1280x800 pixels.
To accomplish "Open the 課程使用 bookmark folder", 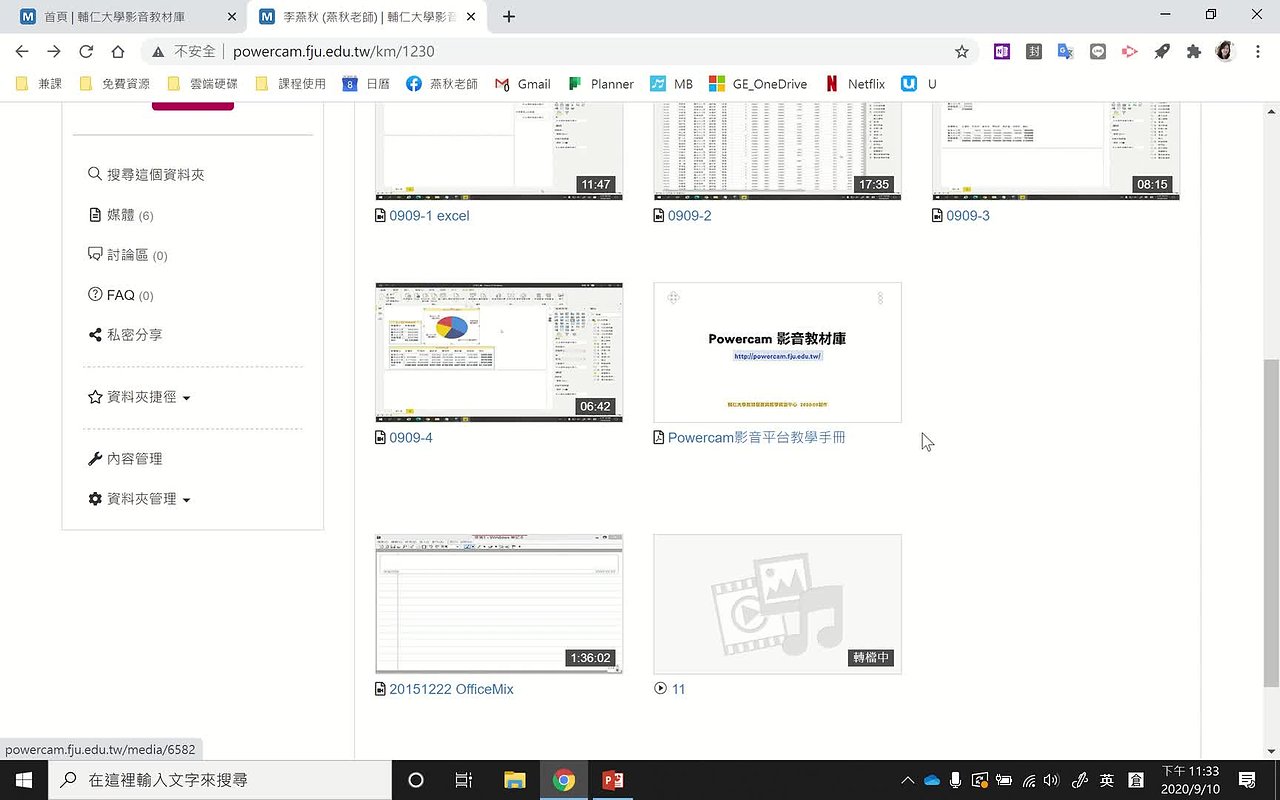I will (290, 84).
